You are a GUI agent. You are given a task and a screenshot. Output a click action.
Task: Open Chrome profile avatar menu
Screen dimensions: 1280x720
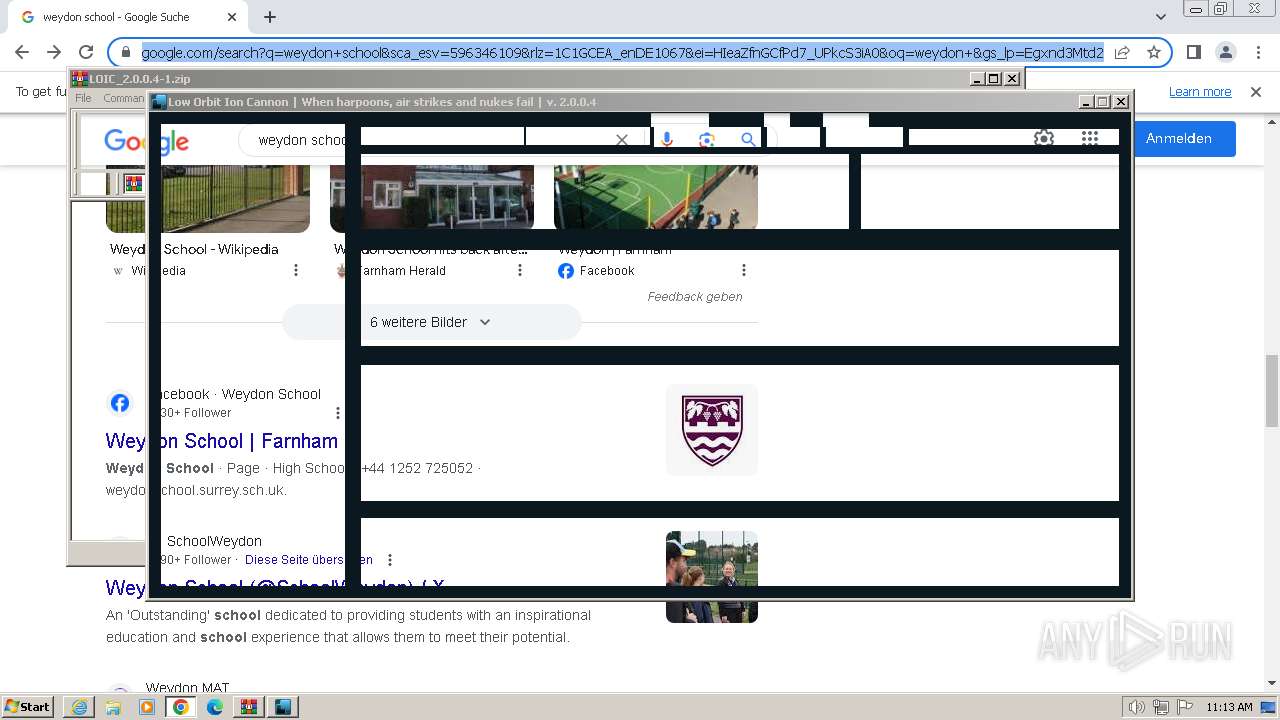click(1225, 52)
